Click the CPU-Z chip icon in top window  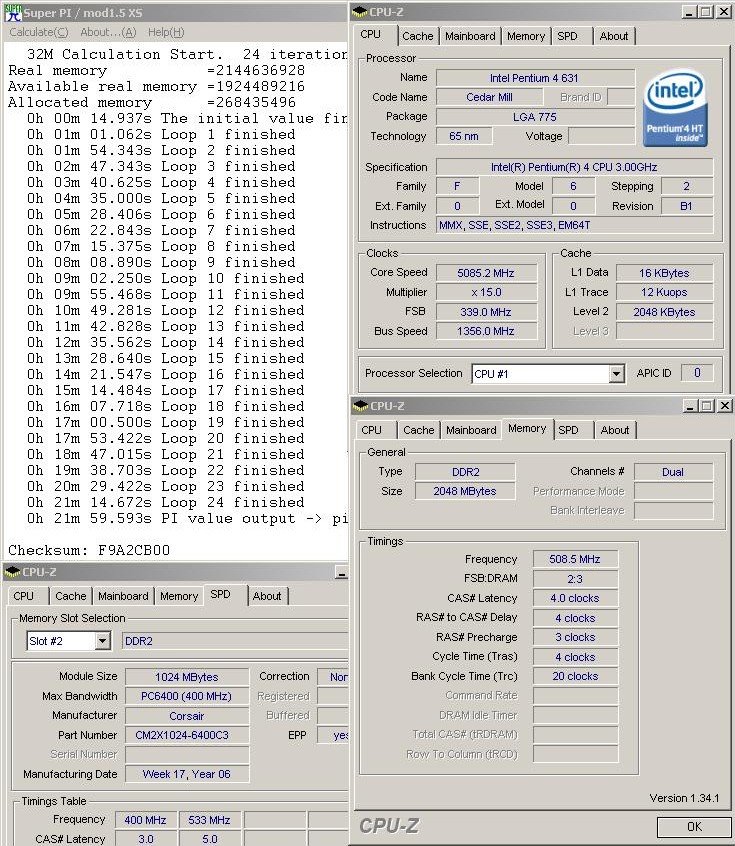pyautogui.click(x=359, y=12)
